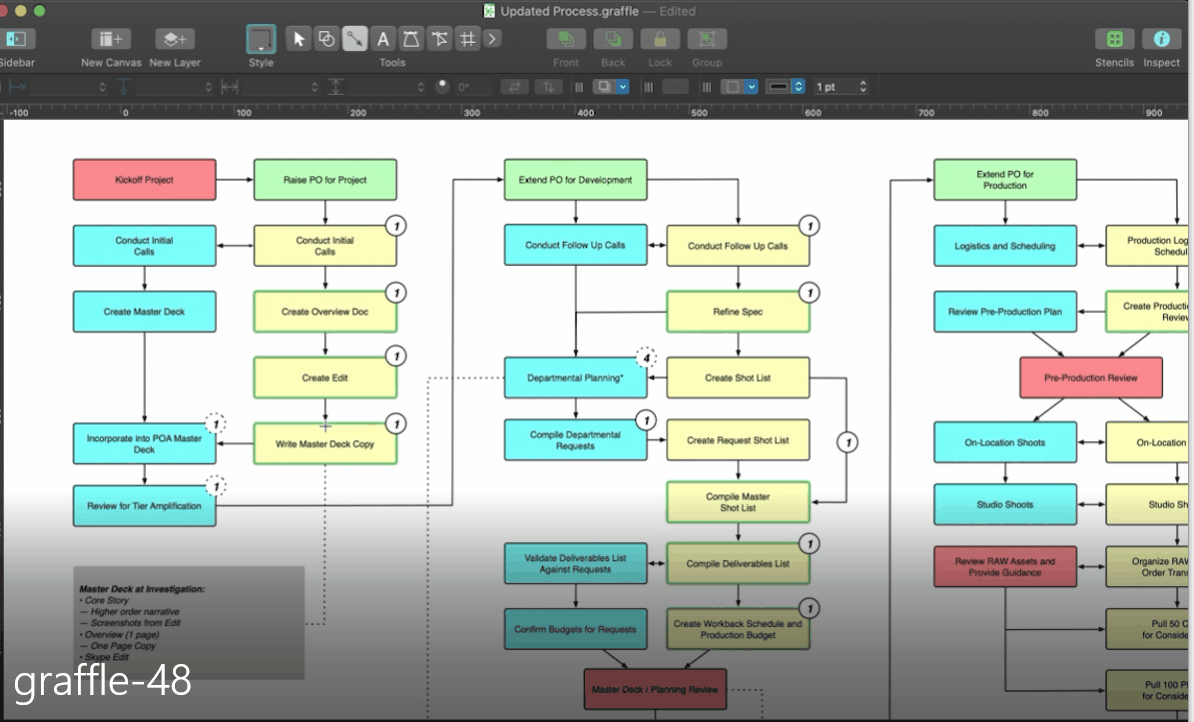Select the Raise PO for Project box

pyautogui.click(x=325, y=180)
